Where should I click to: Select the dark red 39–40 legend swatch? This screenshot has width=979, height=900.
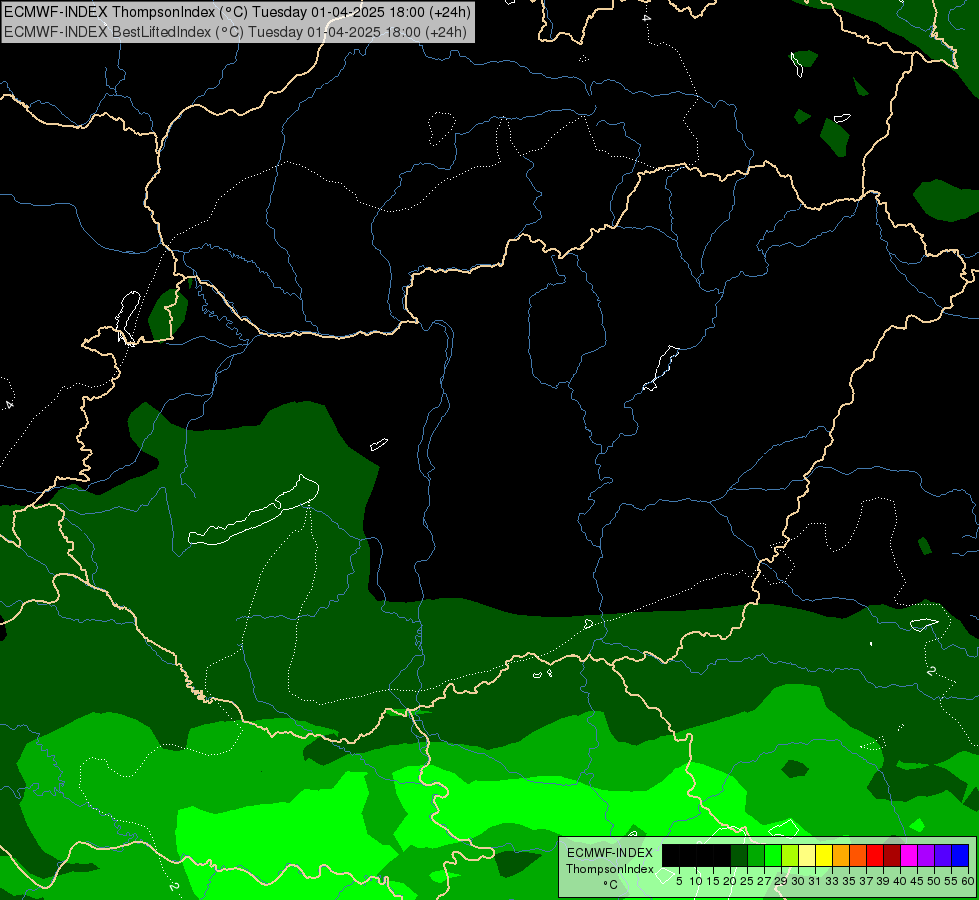892,855
